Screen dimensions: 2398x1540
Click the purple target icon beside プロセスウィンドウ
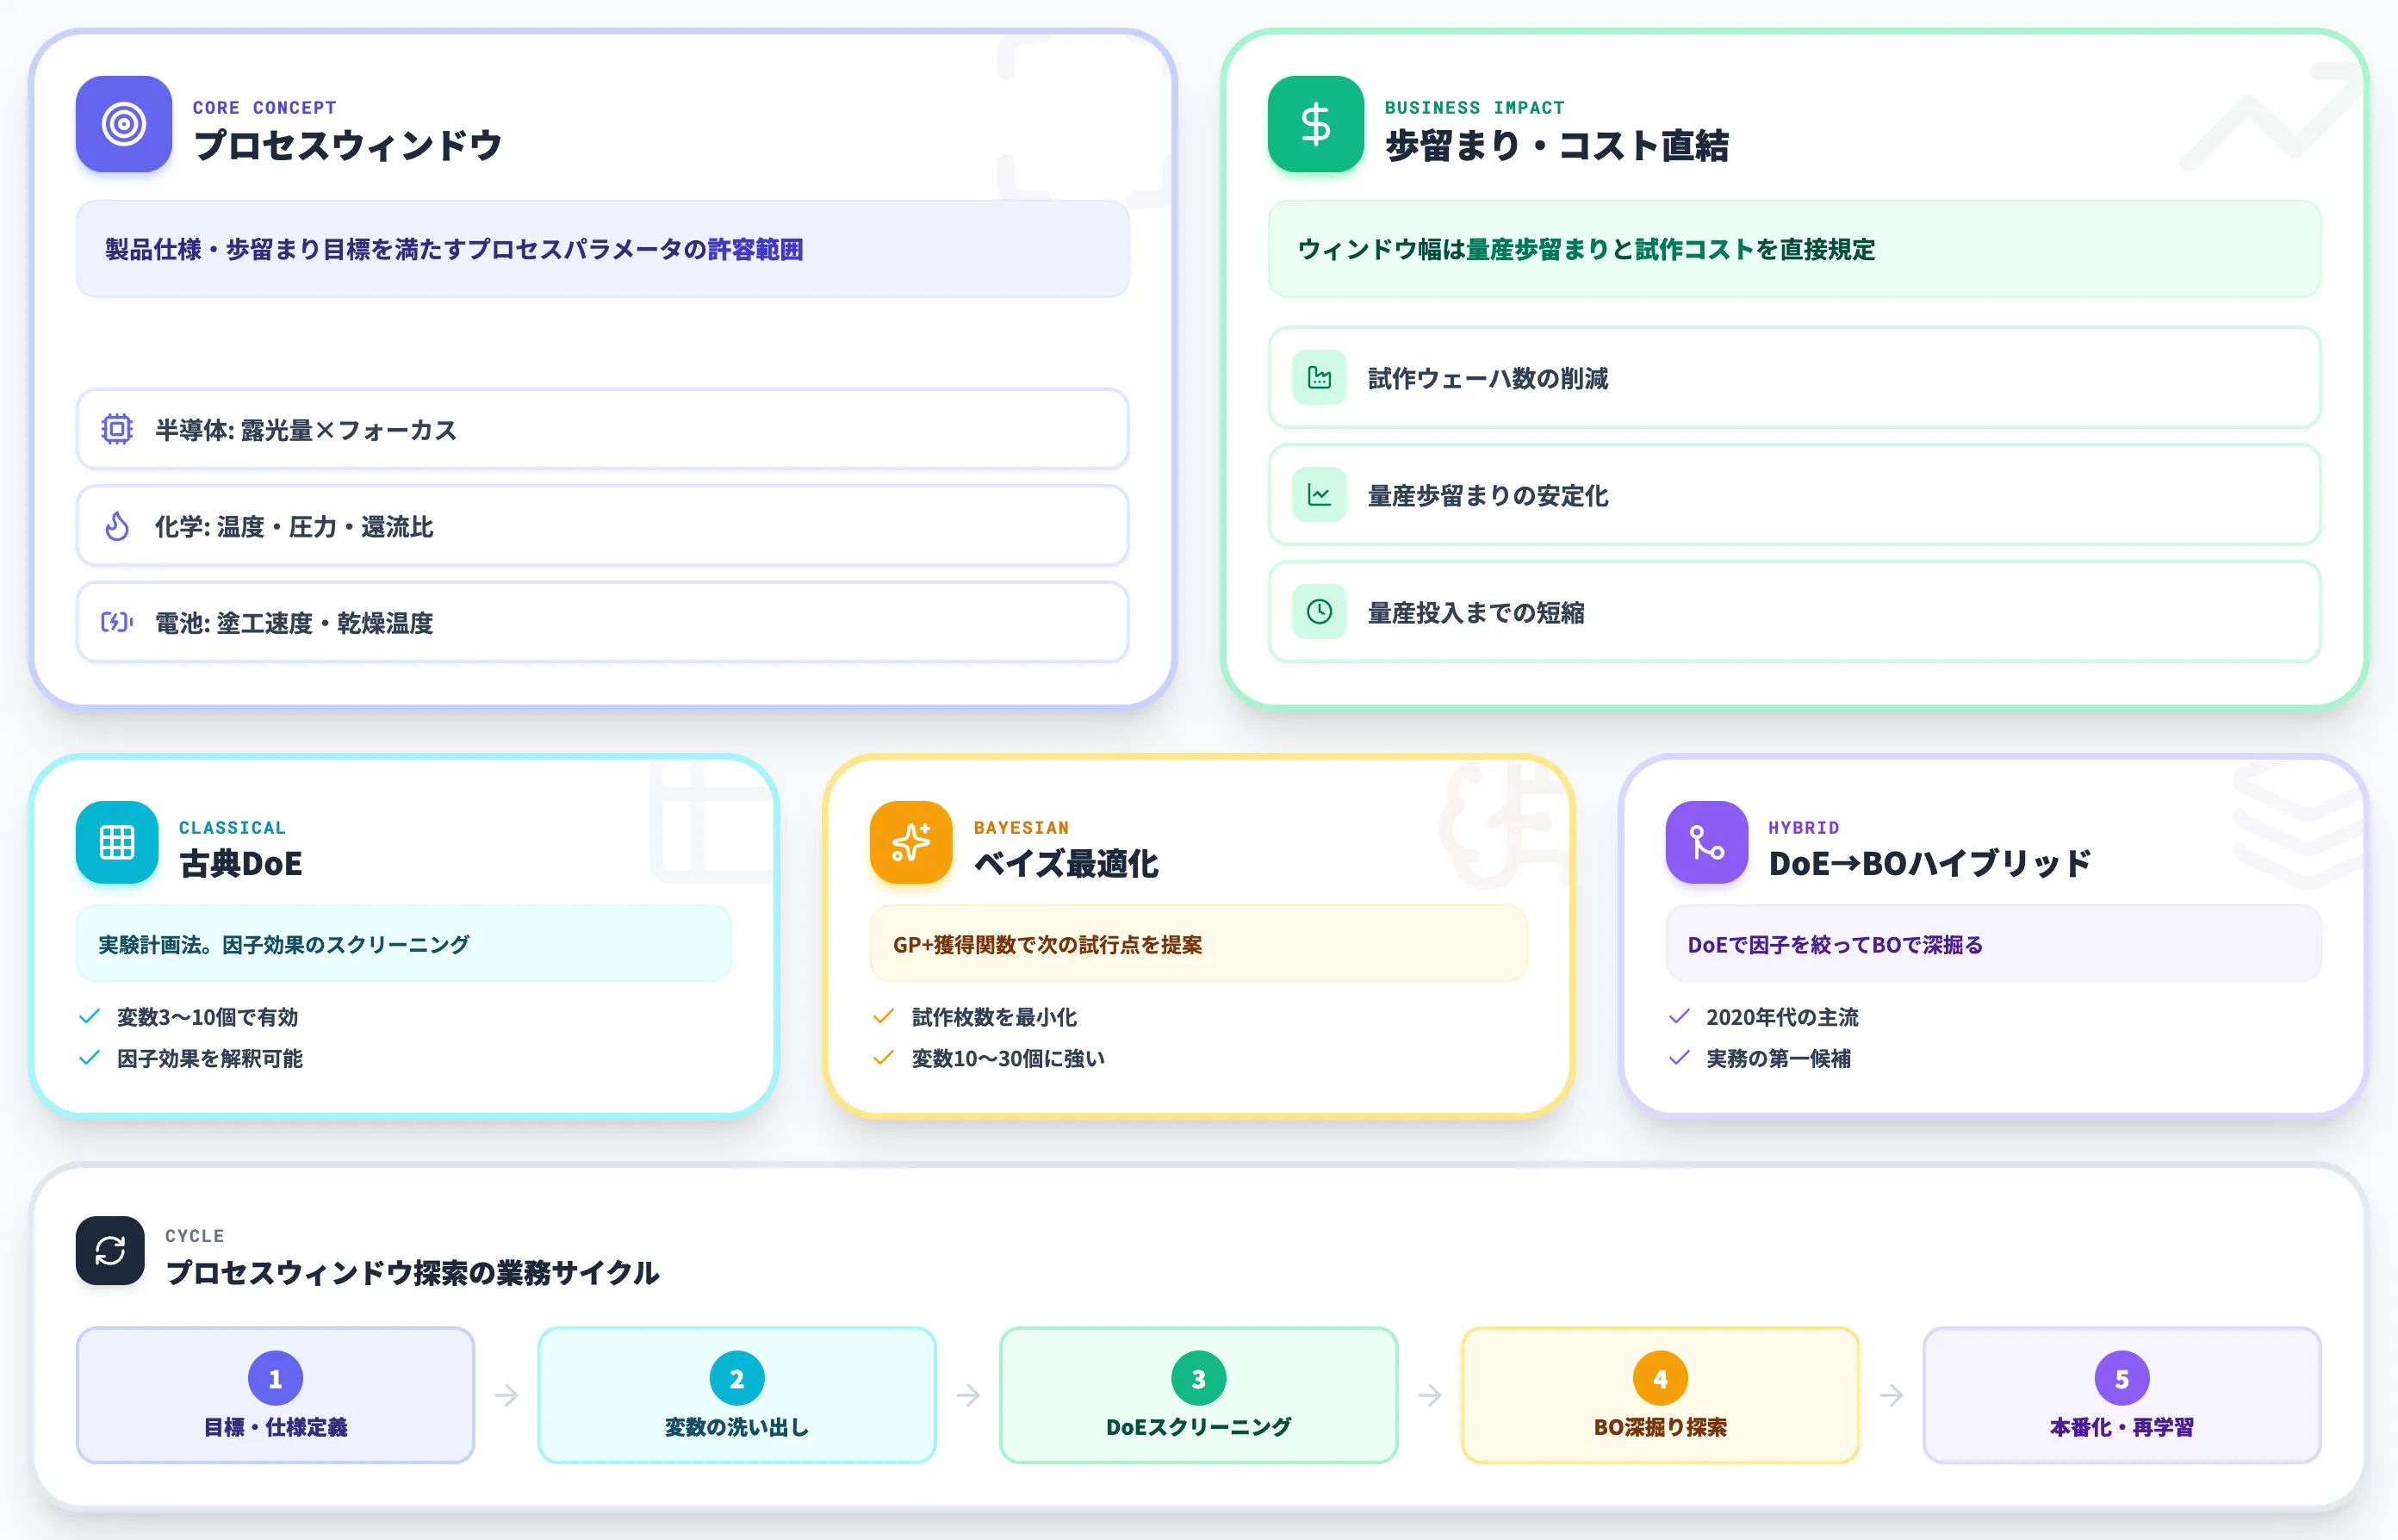click(124, 124)
